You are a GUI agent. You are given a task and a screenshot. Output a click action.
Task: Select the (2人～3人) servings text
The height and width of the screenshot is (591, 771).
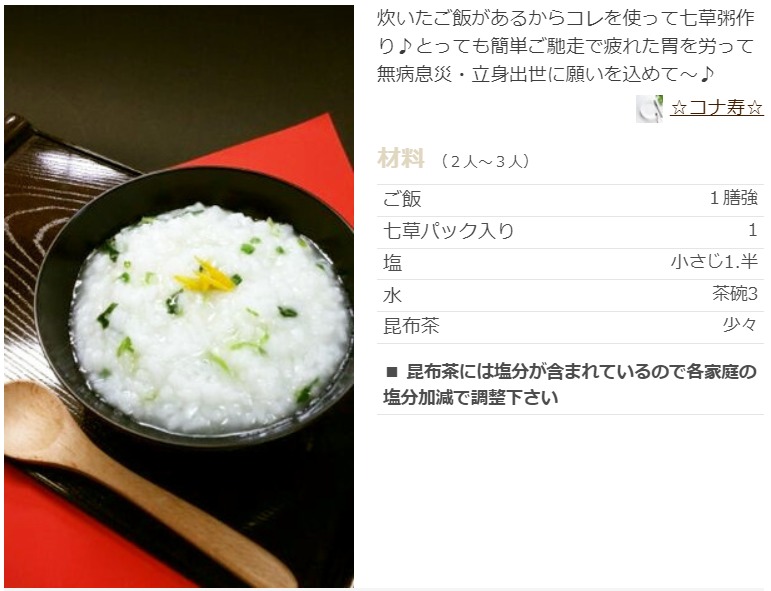[x=485, y=161]
